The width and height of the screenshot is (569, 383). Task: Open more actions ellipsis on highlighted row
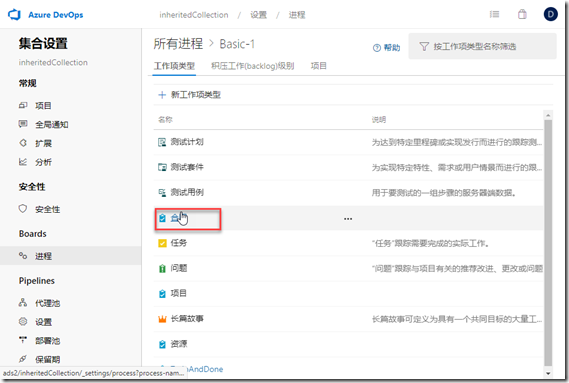(x=348, y=219)
